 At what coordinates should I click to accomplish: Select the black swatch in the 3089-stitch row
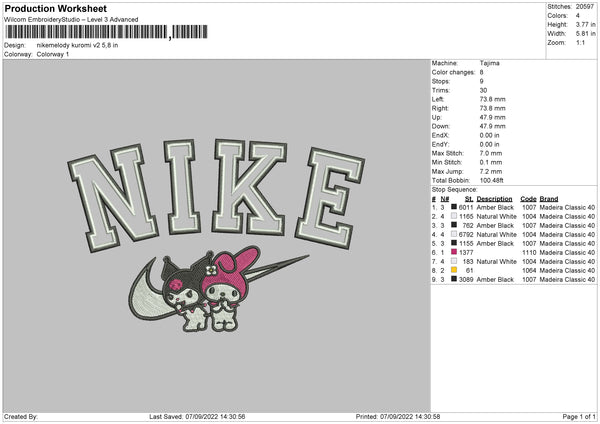[x=454, y=279]
